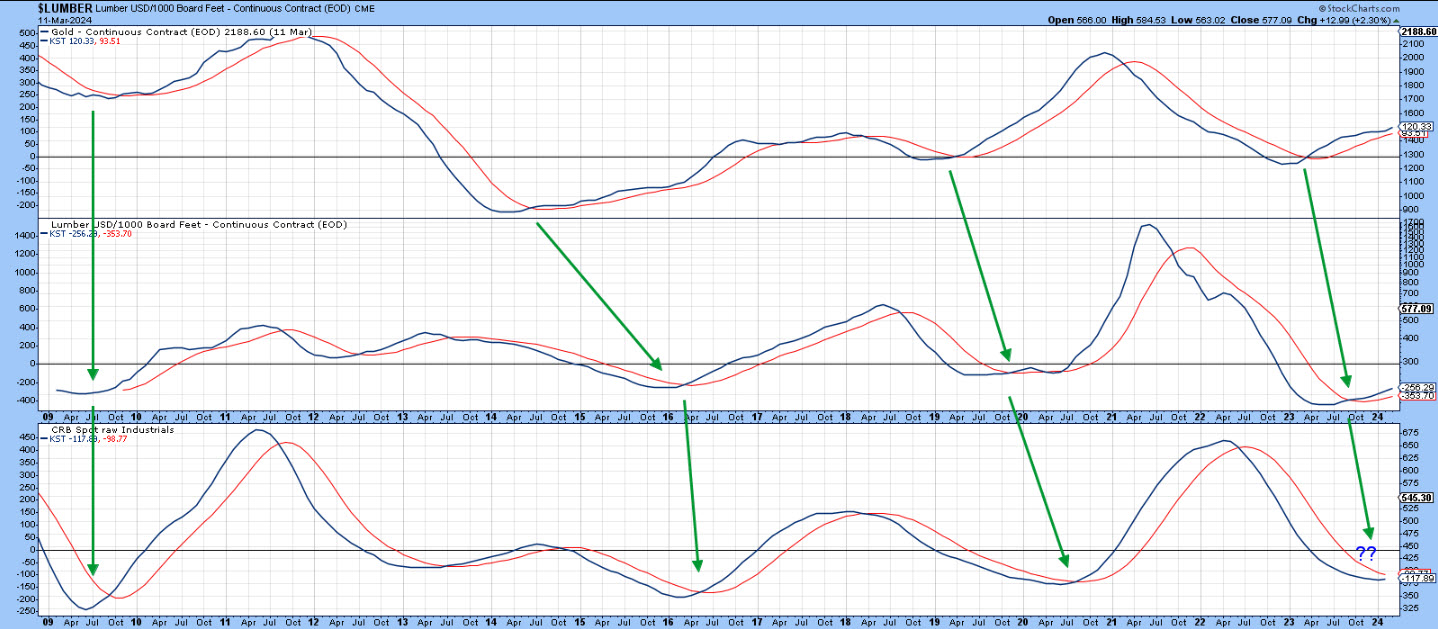Click the $LUMBER ticker symbol in the header

click(66, 6)
